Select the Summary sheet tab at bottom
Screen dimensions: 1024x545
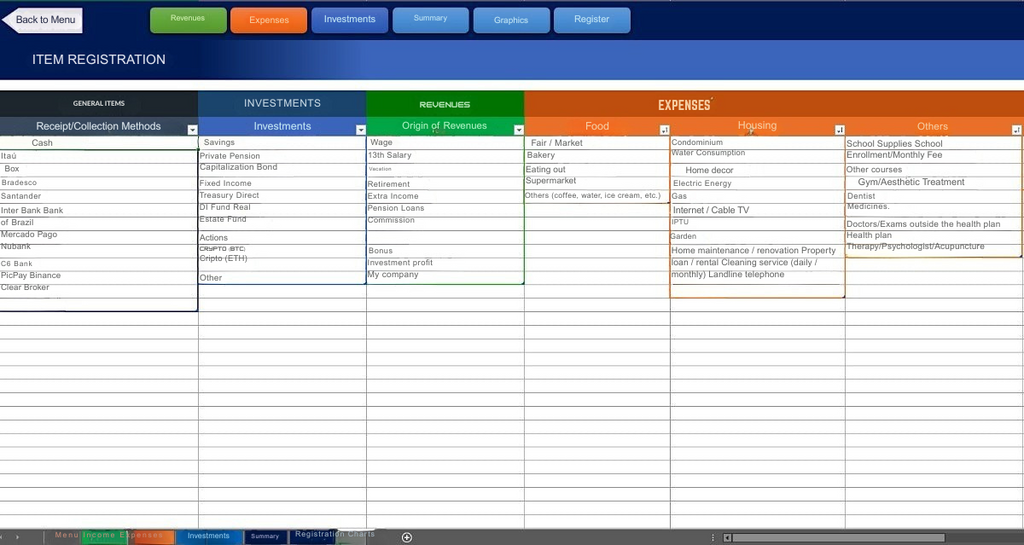265,537
